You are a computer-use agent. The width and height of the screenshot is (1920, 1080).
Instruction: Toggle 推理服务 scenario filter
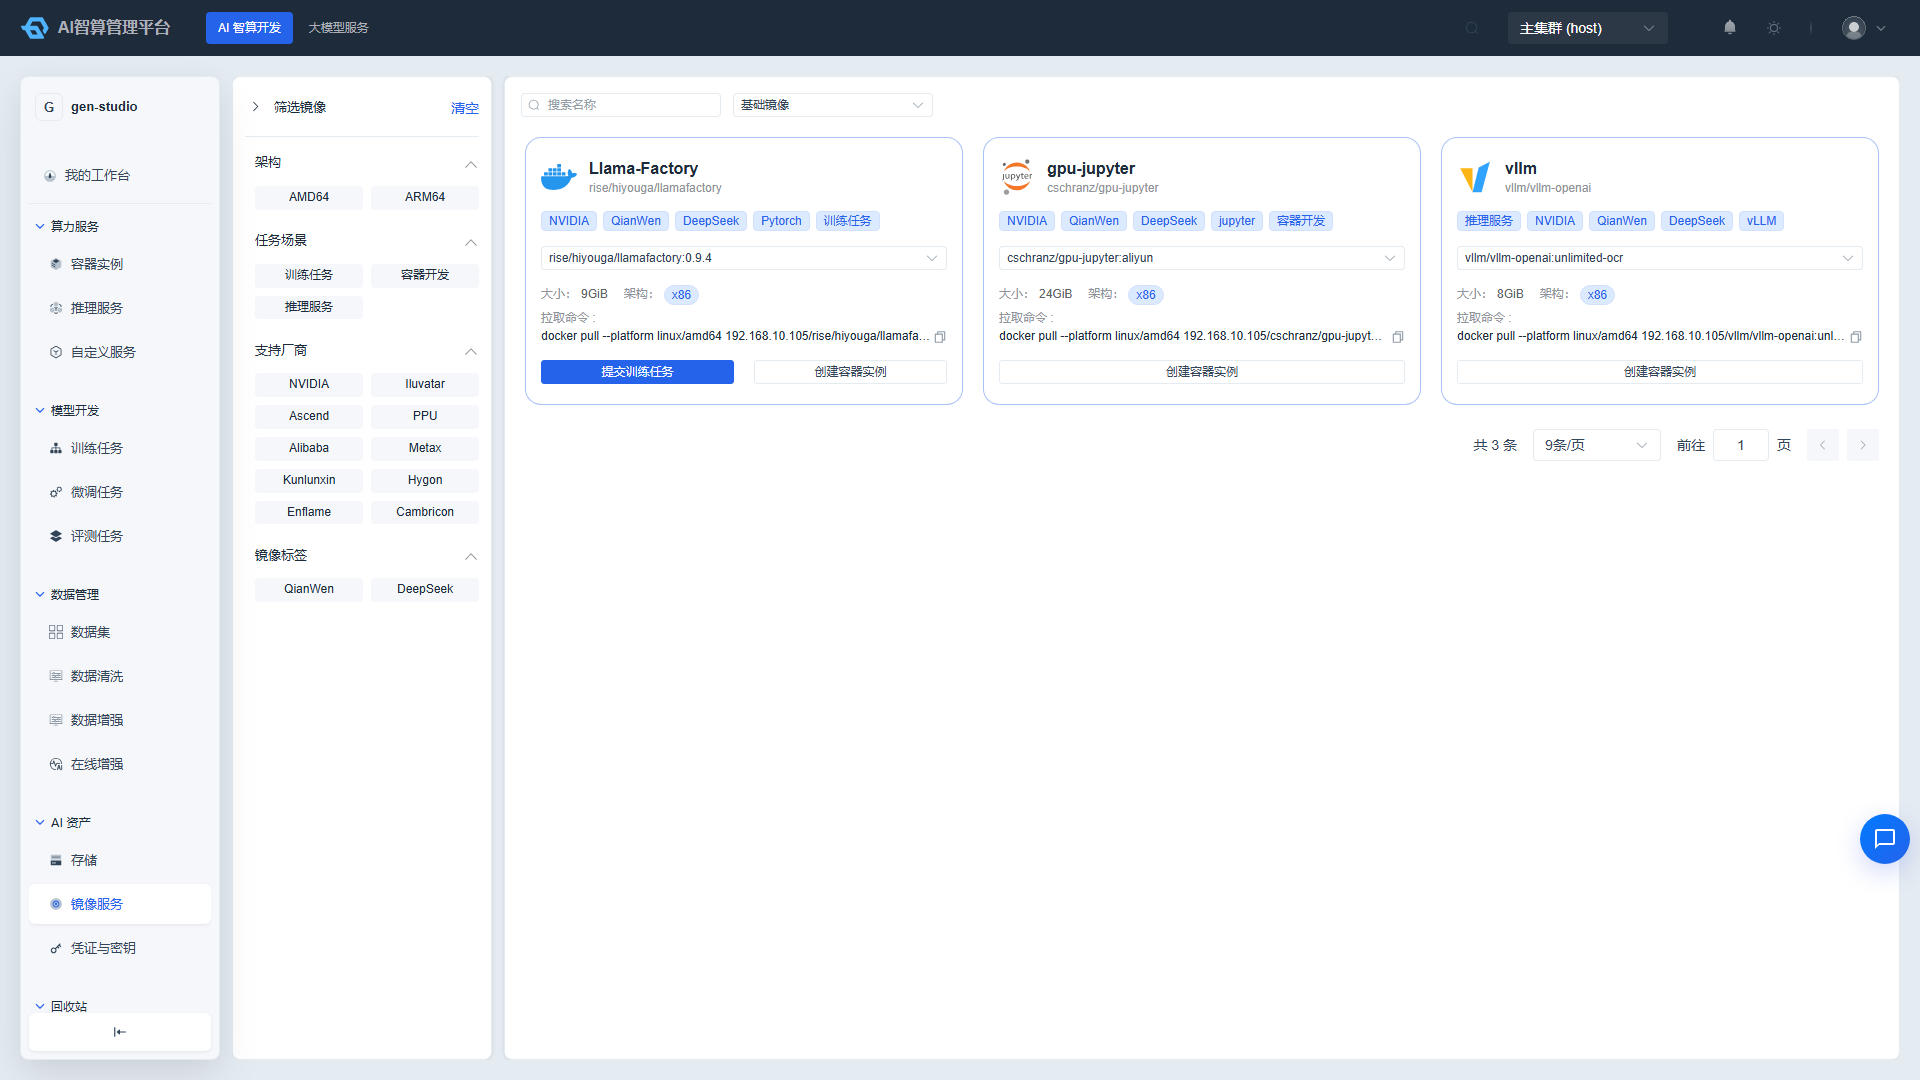309,307
